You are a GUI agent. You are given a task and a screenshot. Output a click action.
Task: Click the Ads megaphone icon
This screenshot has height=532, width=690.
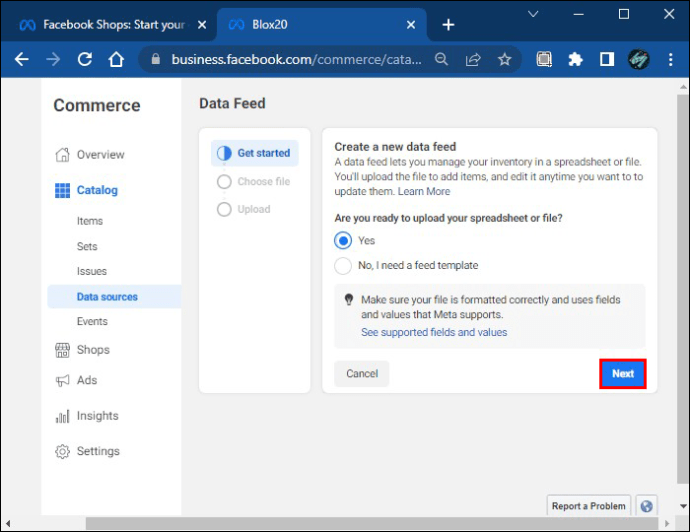click(x=62, y=380)
